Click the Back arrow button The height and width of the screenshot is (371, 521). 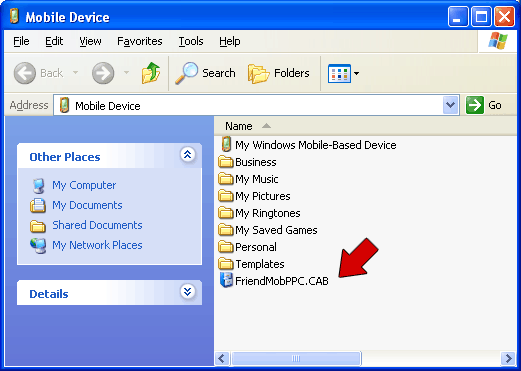pyautogui.click(x=25, y=73)
